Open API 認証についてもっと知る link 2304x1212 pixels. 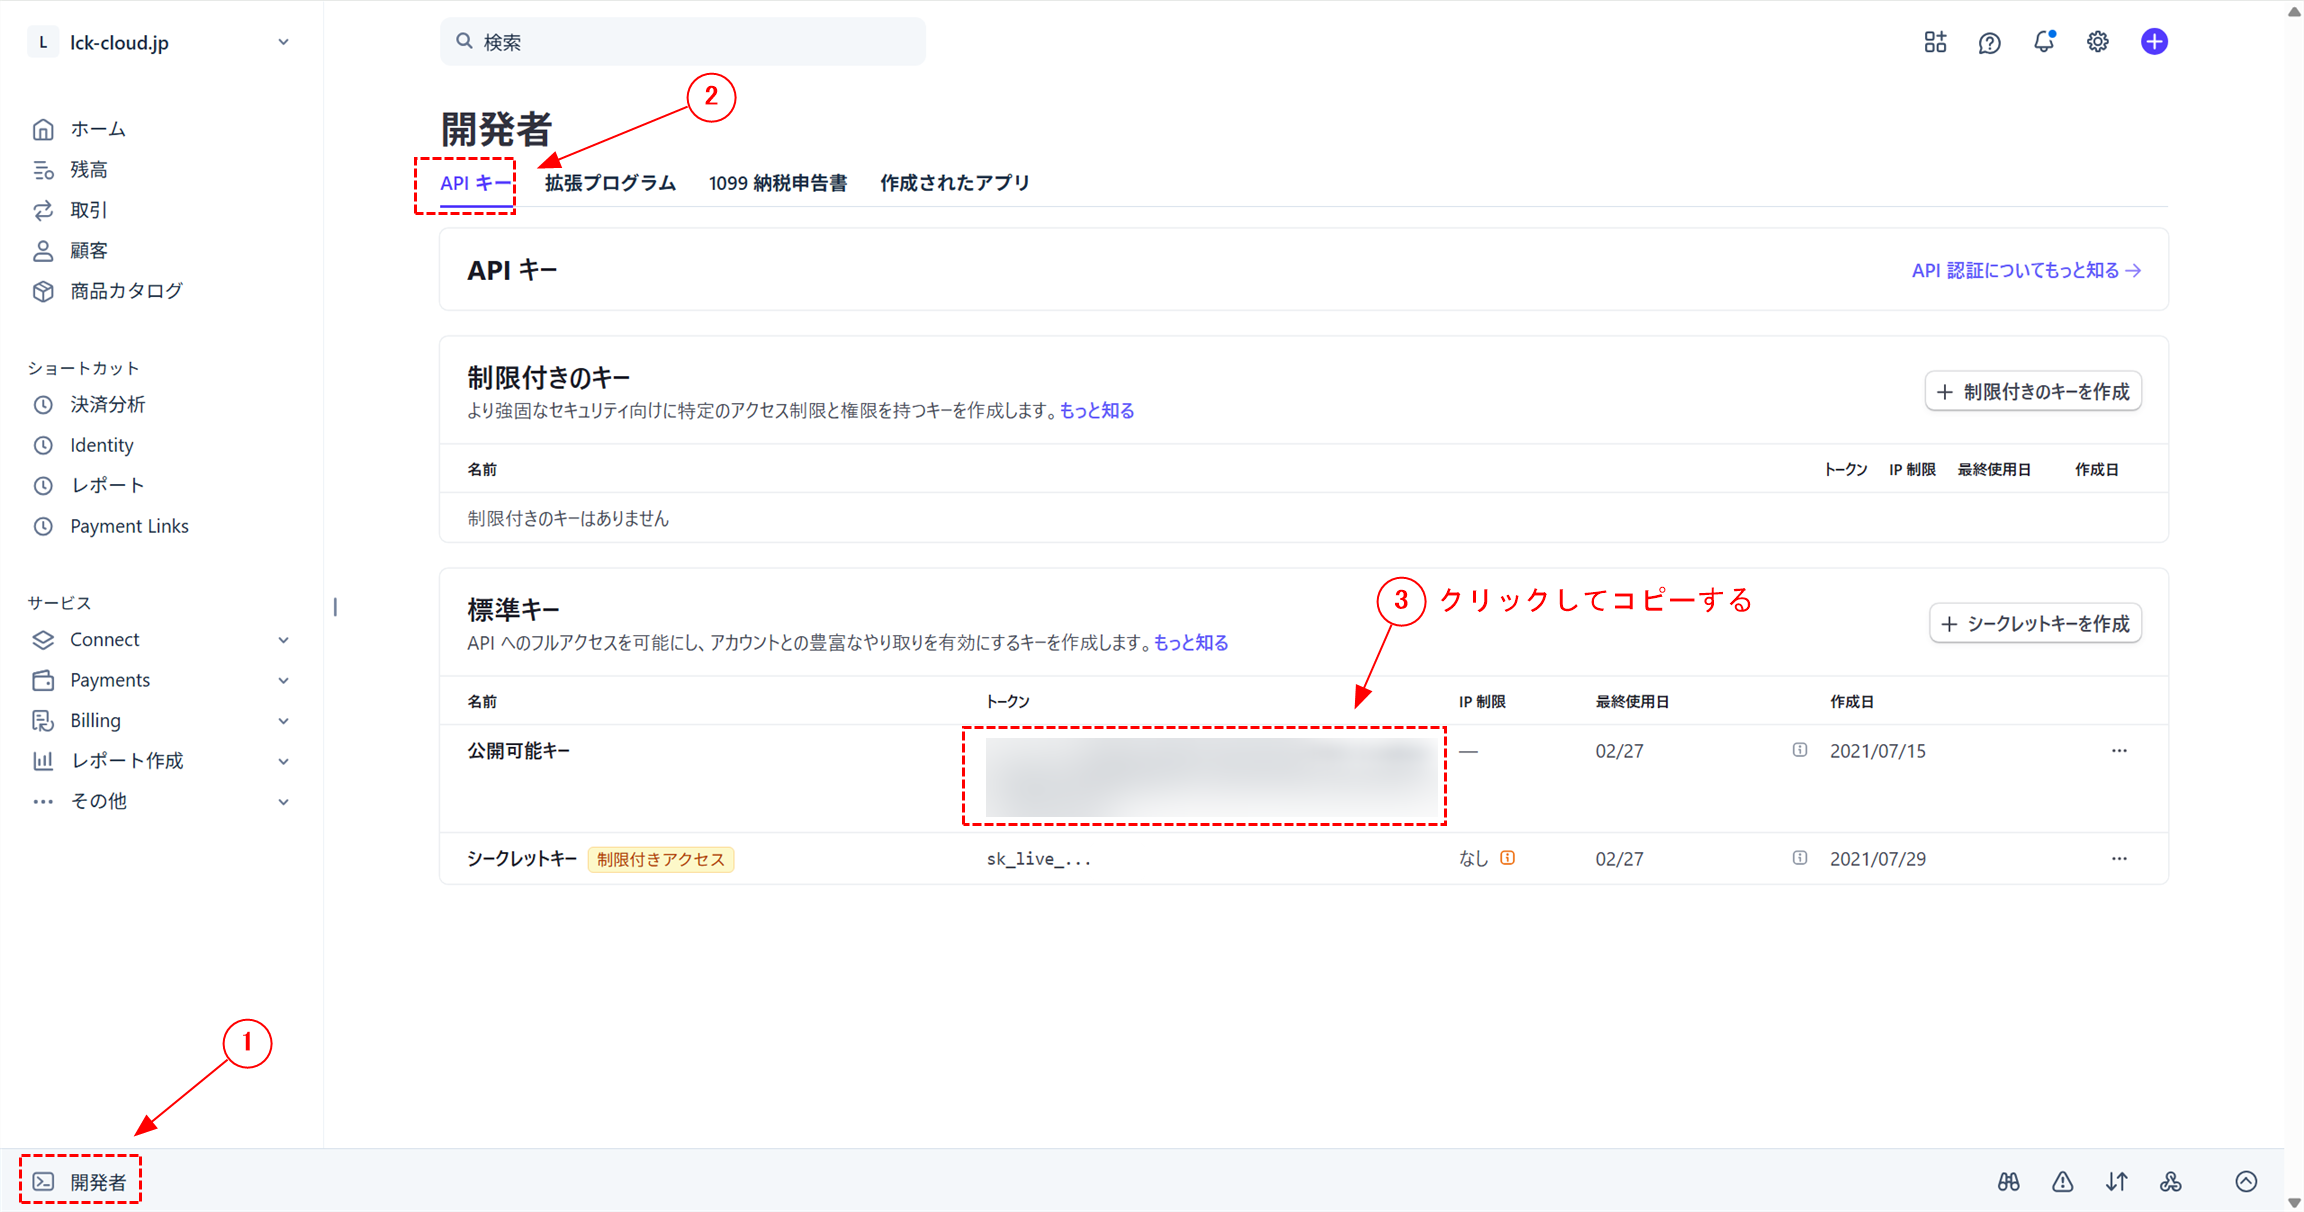click(2026, 271)
